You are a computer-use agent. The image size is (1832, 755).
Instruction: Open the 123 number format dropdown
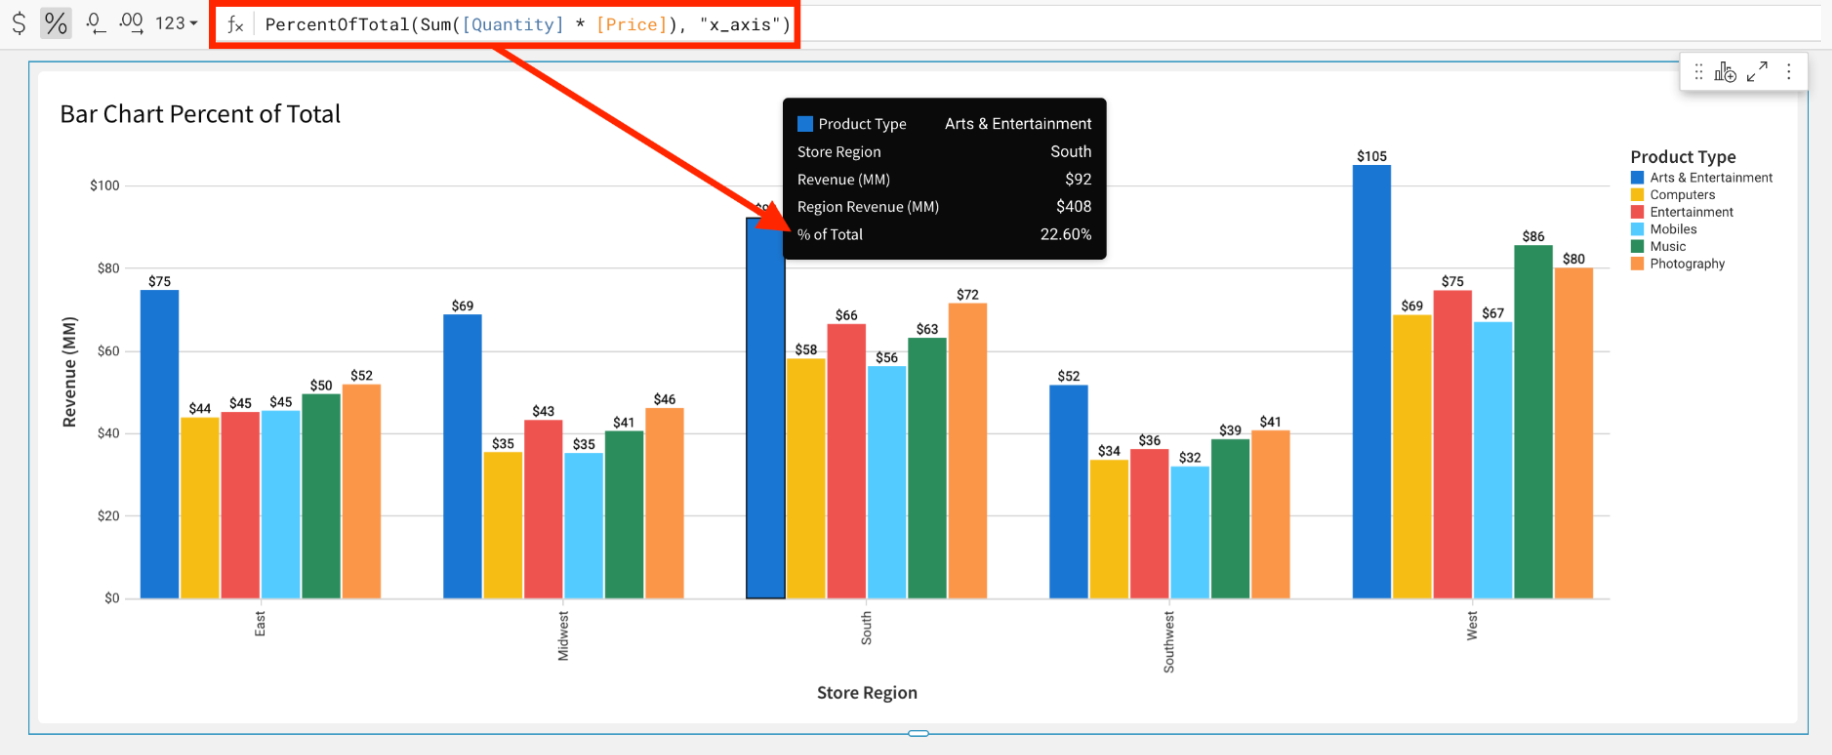[x=176, y=23]
